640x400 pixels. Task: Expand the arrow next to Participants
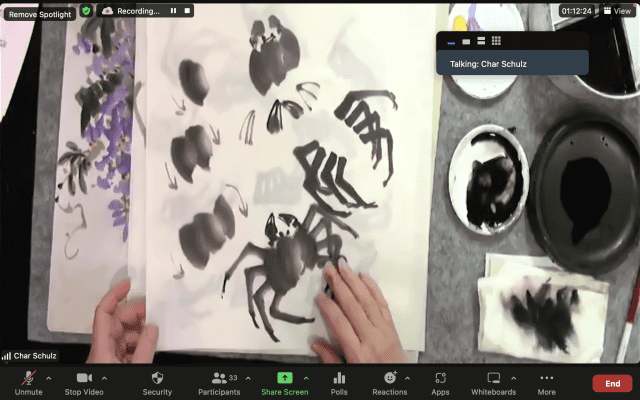[248, 378]
